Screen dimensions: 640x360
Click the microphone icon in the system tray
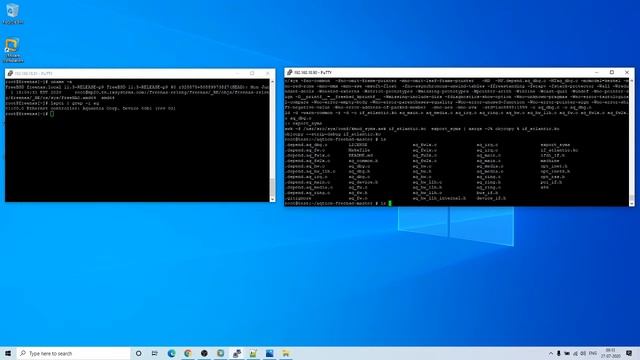point(558,353)
